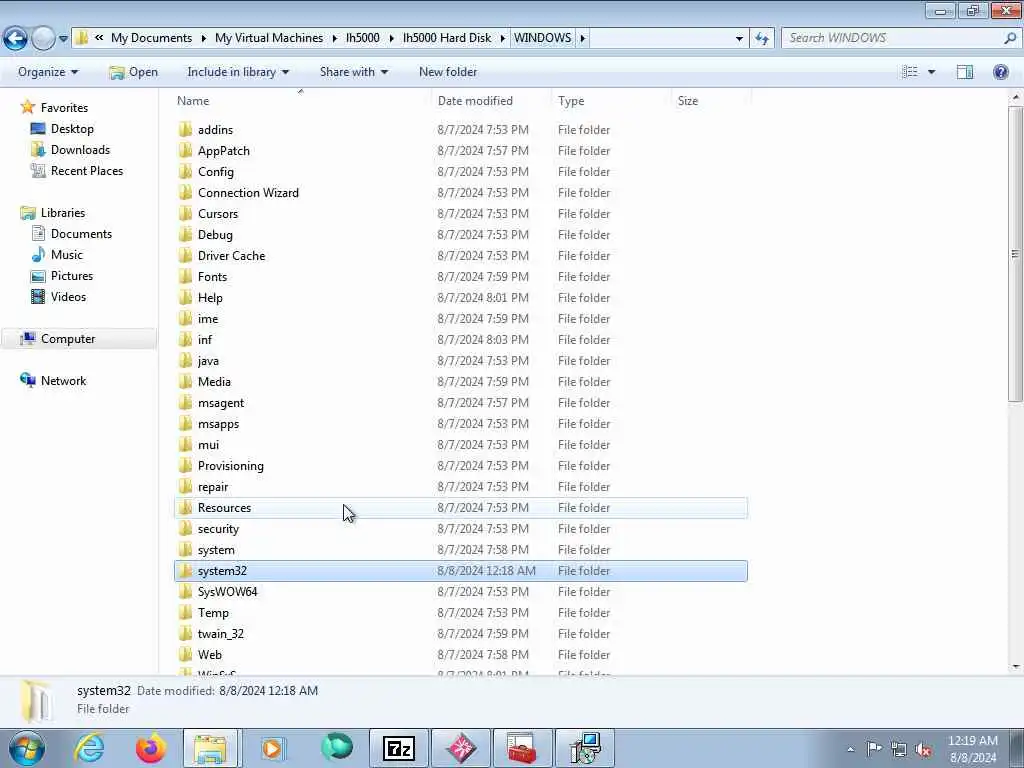Navigate to My Documents breadcrumb
The width and height of the screenshot is (1024, 768).
pyautogui.click(x=152, y=38)
